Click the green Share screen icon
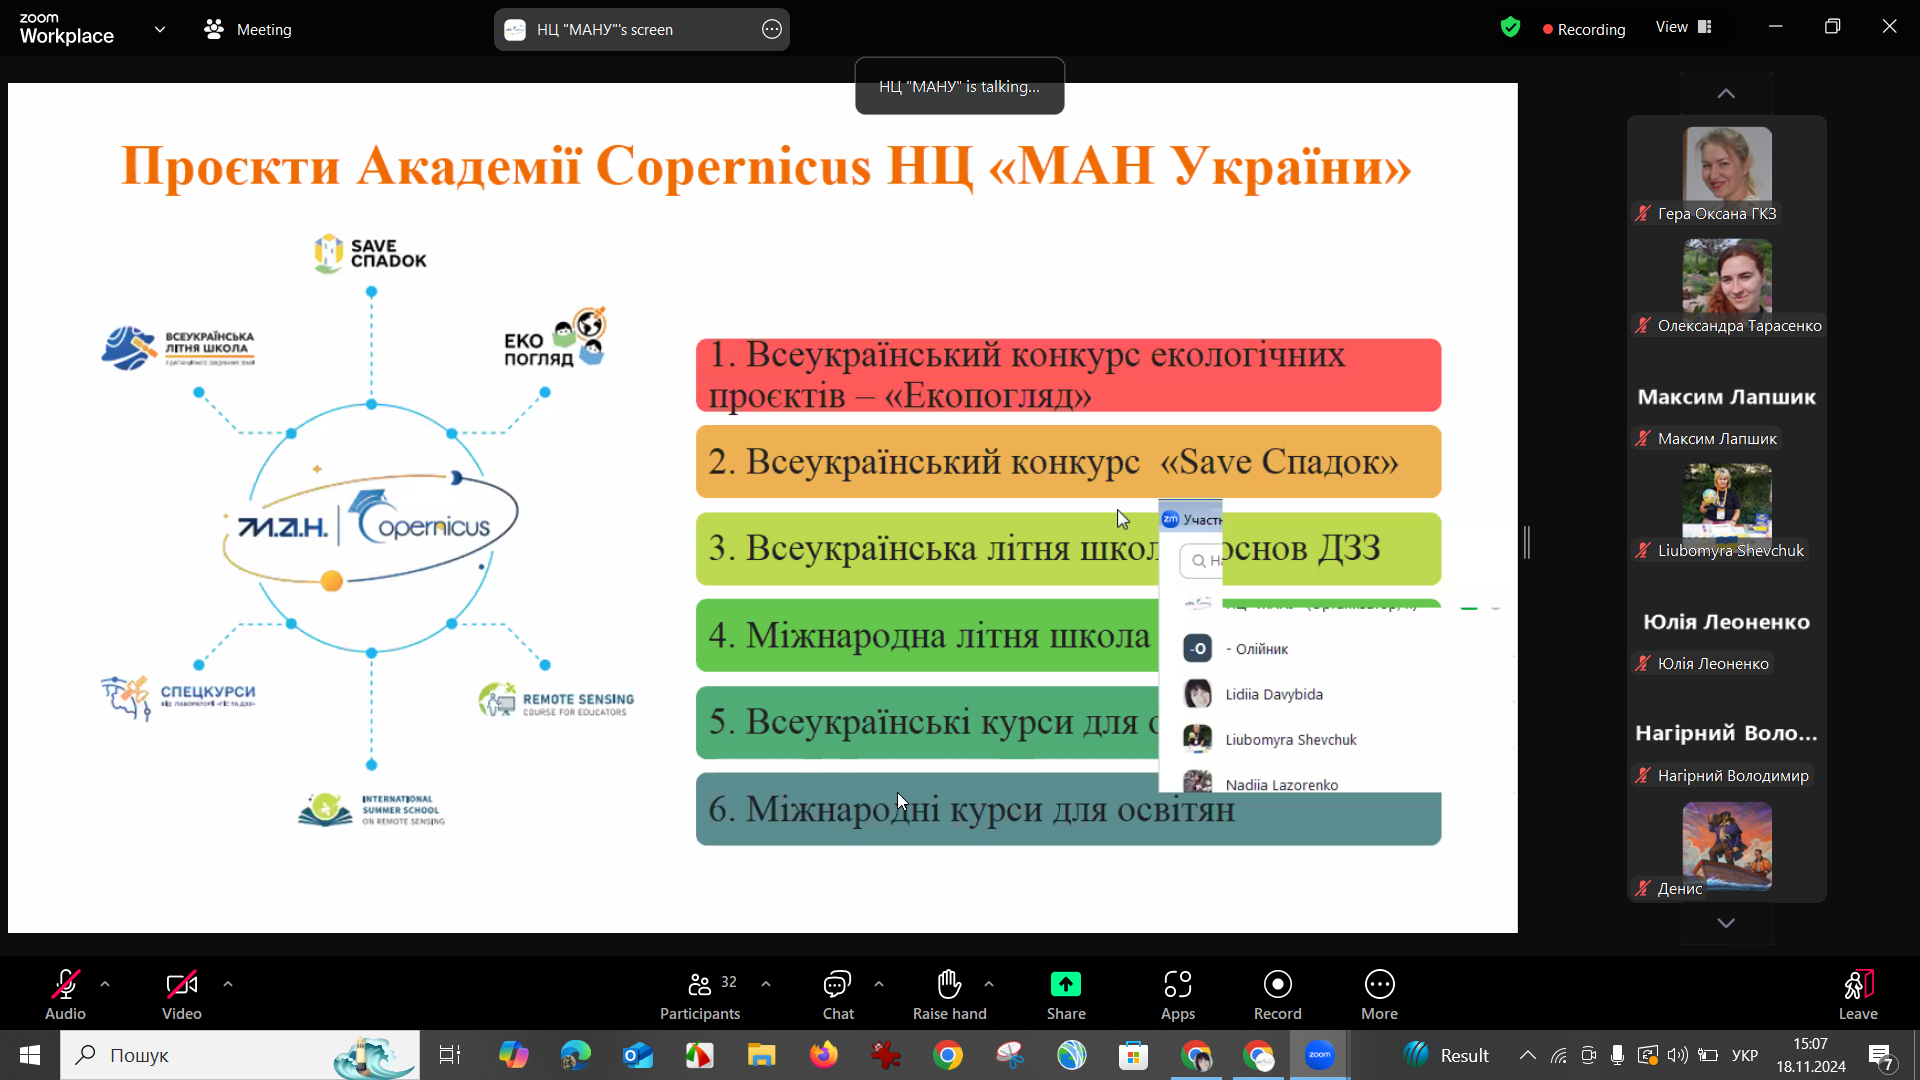The image size is (1920, 1080). pyautogui.click(x=1065, y=985)
